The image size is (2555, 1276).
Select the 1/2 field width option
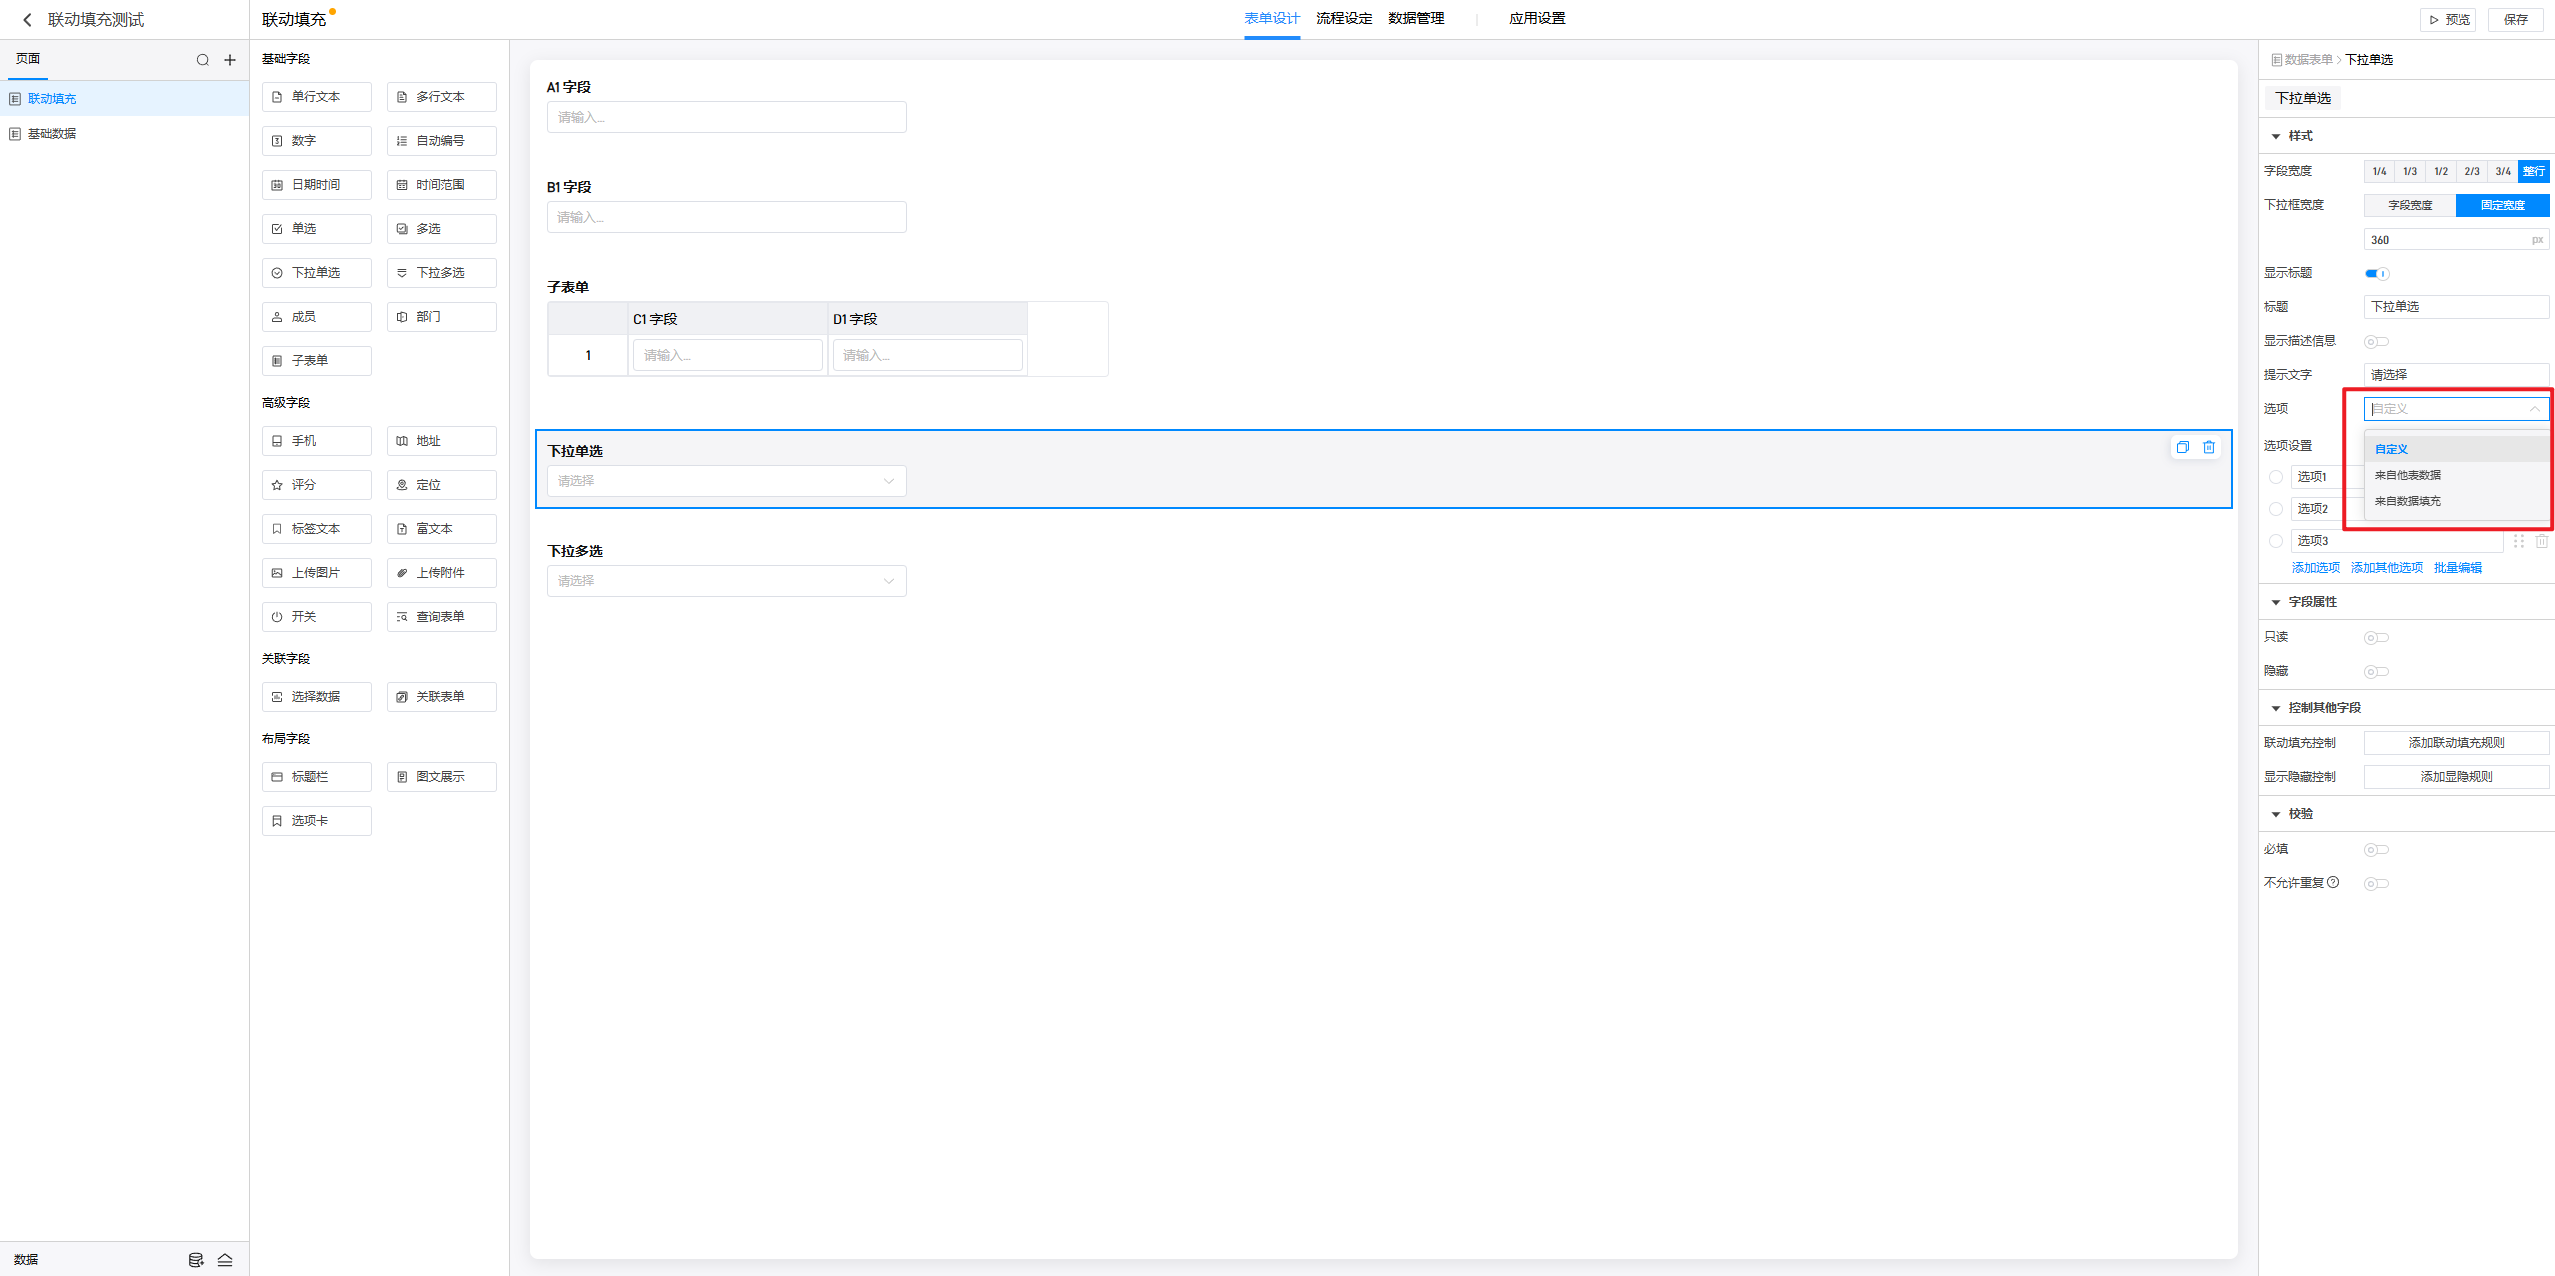(2441, 171)
